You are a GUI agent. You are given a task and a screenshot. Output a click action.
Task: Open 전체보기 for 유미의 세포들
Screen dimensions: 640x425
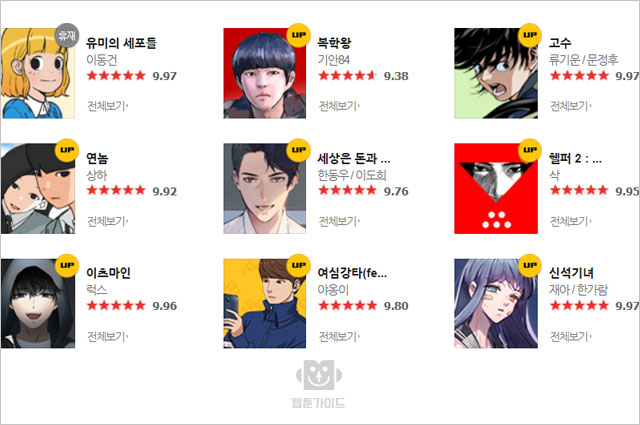coord(107,106)
